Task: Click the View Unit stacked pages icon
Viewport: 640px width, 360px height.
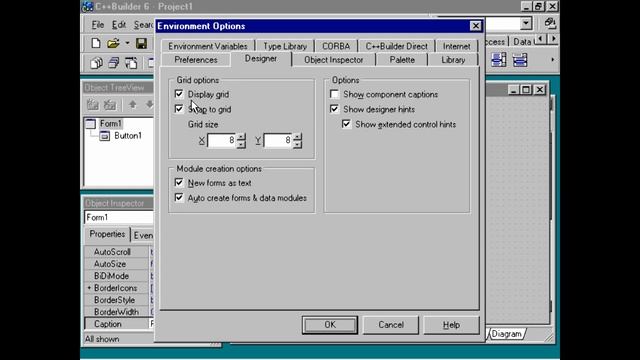Action: [x=96, y=63]
